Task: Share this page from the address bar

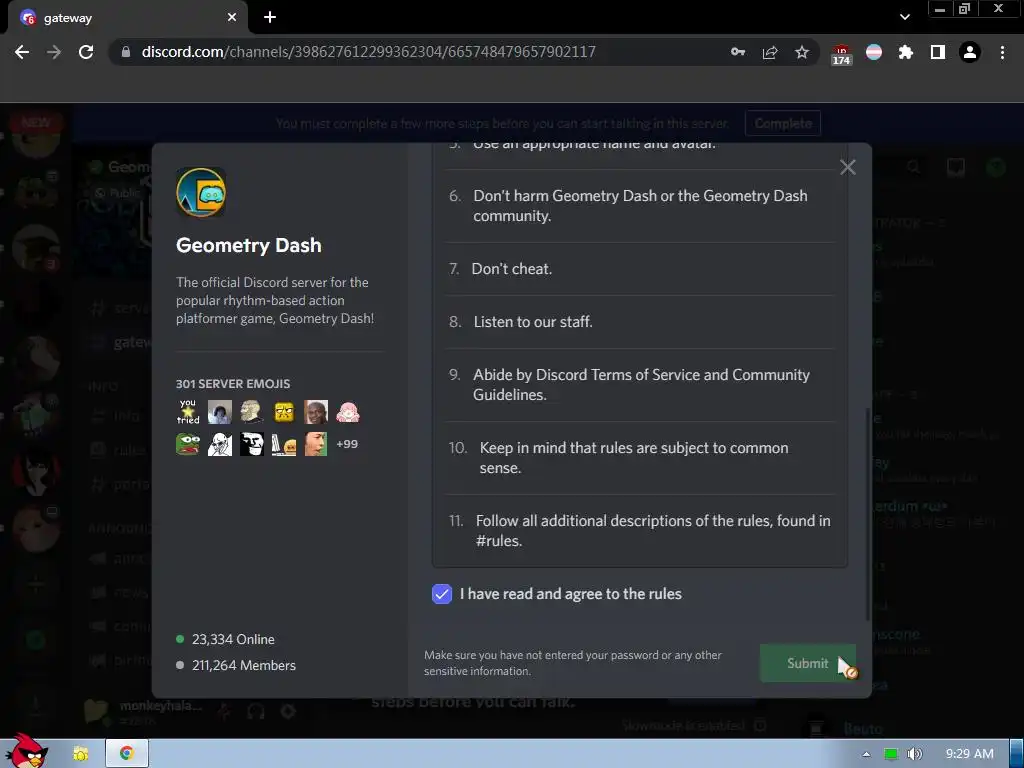Action: [x=770, y=52]
